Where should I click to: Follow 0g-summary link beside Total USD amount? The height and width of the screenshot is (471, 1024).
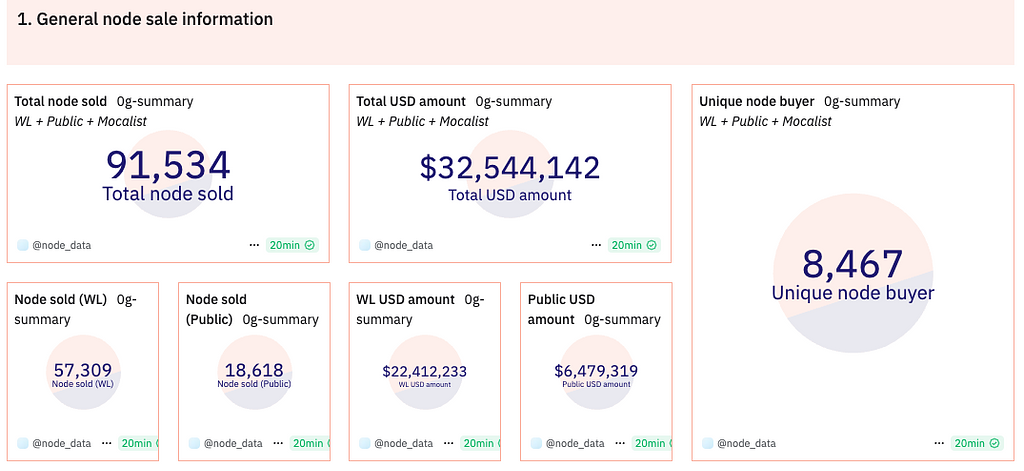(x=513, y=101)
